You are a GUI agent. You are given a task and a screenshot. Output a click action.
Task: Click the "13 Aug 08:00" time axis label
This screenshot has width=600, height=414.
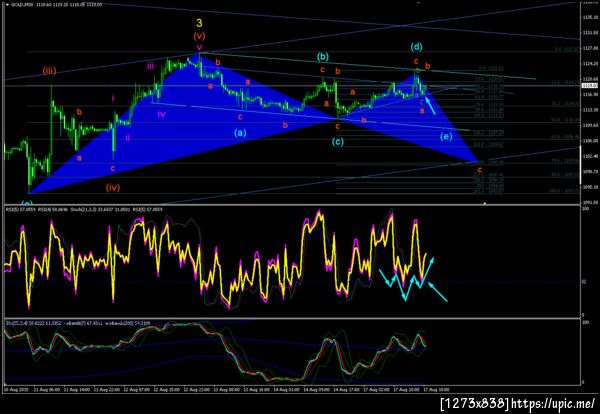[227, 390]
